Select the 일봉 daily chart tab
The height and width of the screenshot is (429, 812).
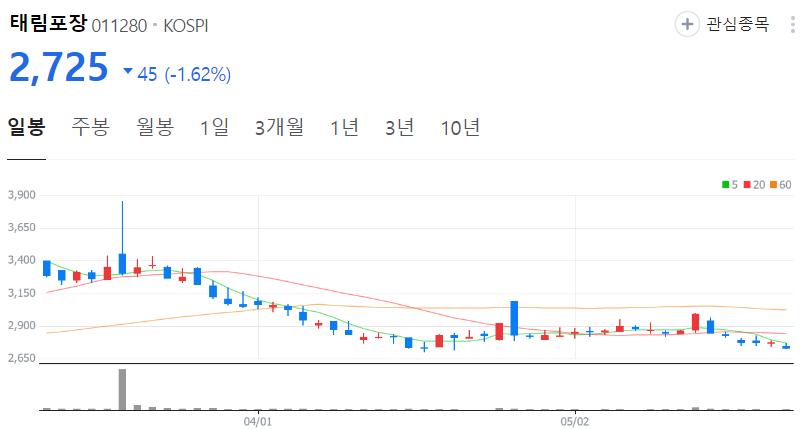[26, 127]
